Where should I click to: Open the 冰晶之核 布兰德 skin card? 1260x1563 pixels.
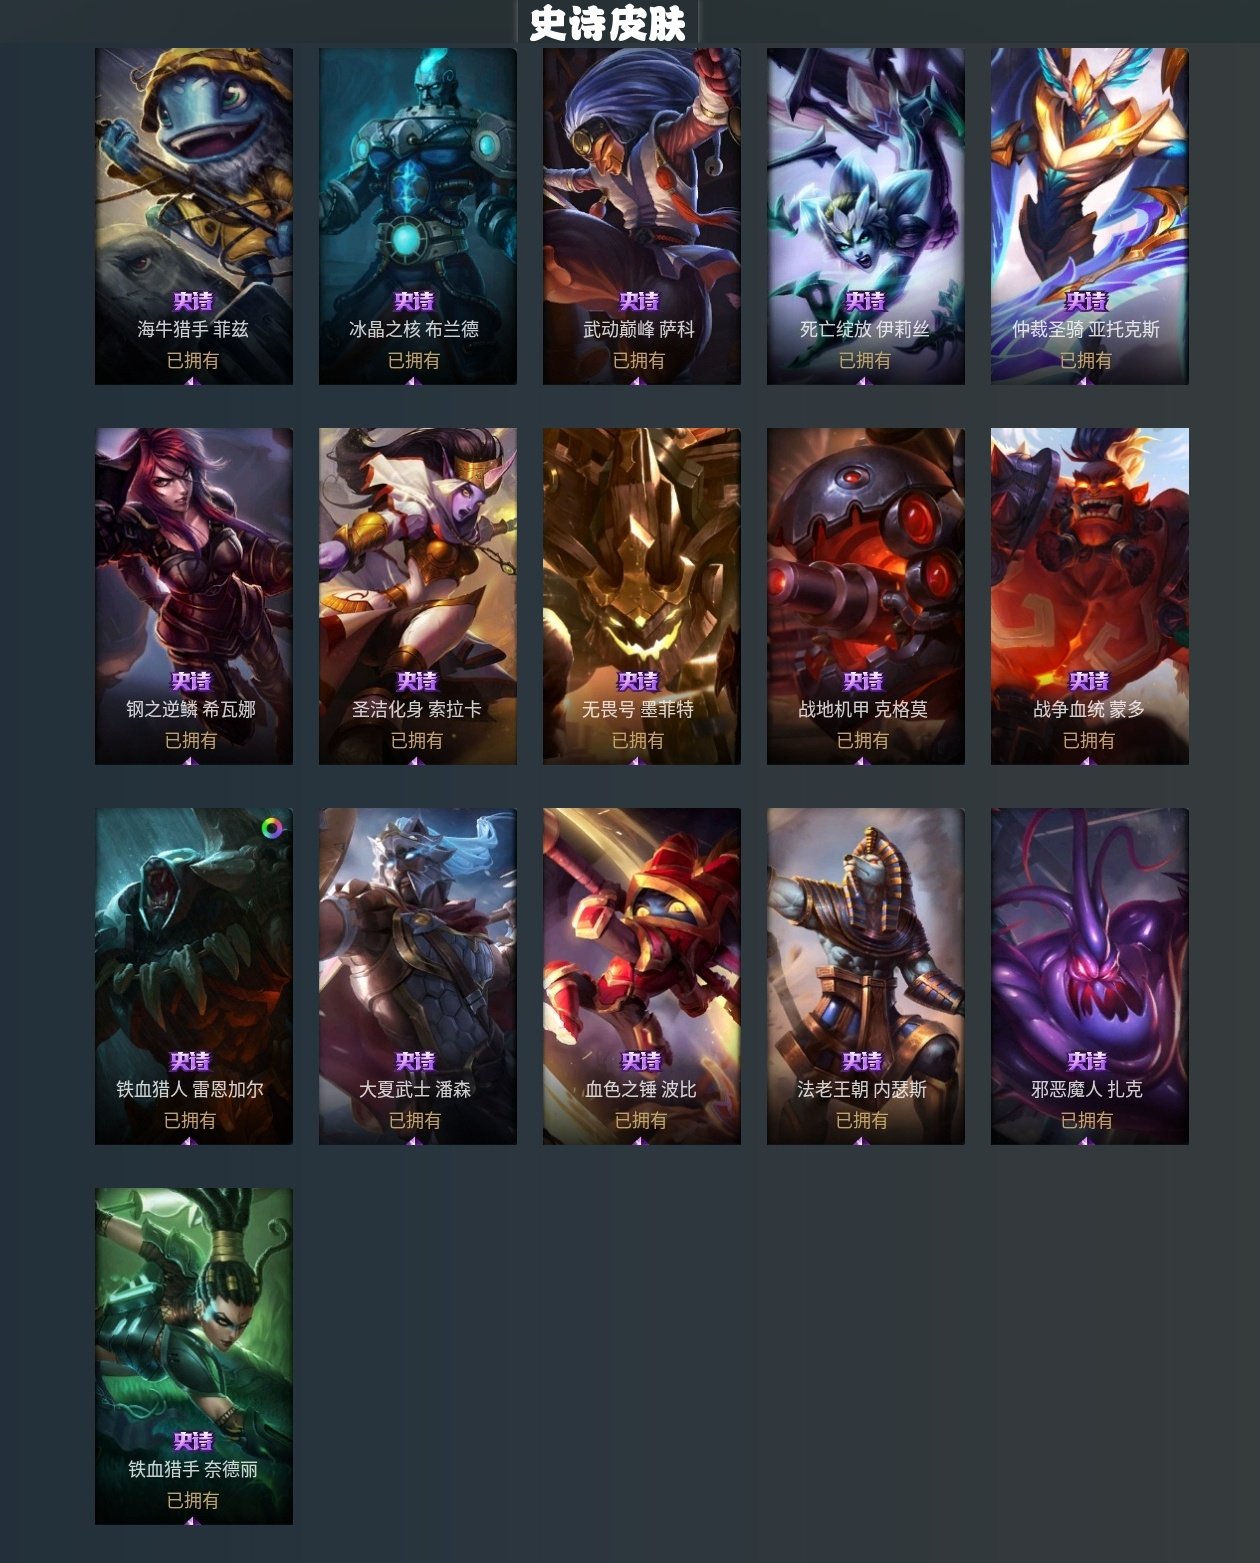click(418, 216)
